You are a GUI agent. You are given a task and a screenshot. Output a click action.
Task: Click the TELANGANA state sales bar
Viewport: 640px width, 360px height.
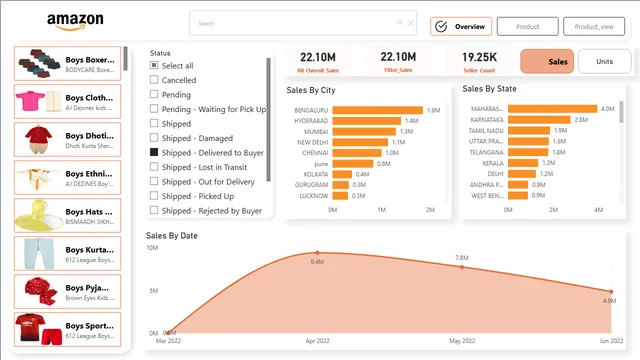point(528,152)
